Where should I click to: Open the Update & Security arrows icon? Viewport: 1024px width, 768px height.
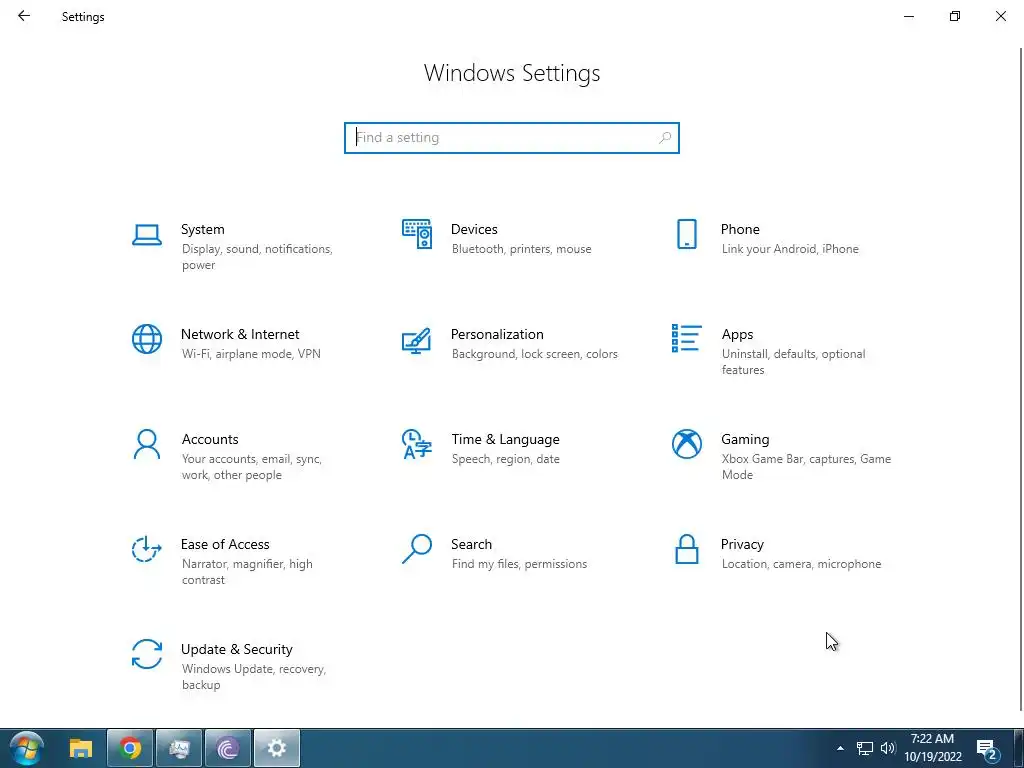click(x=147, y=654)
